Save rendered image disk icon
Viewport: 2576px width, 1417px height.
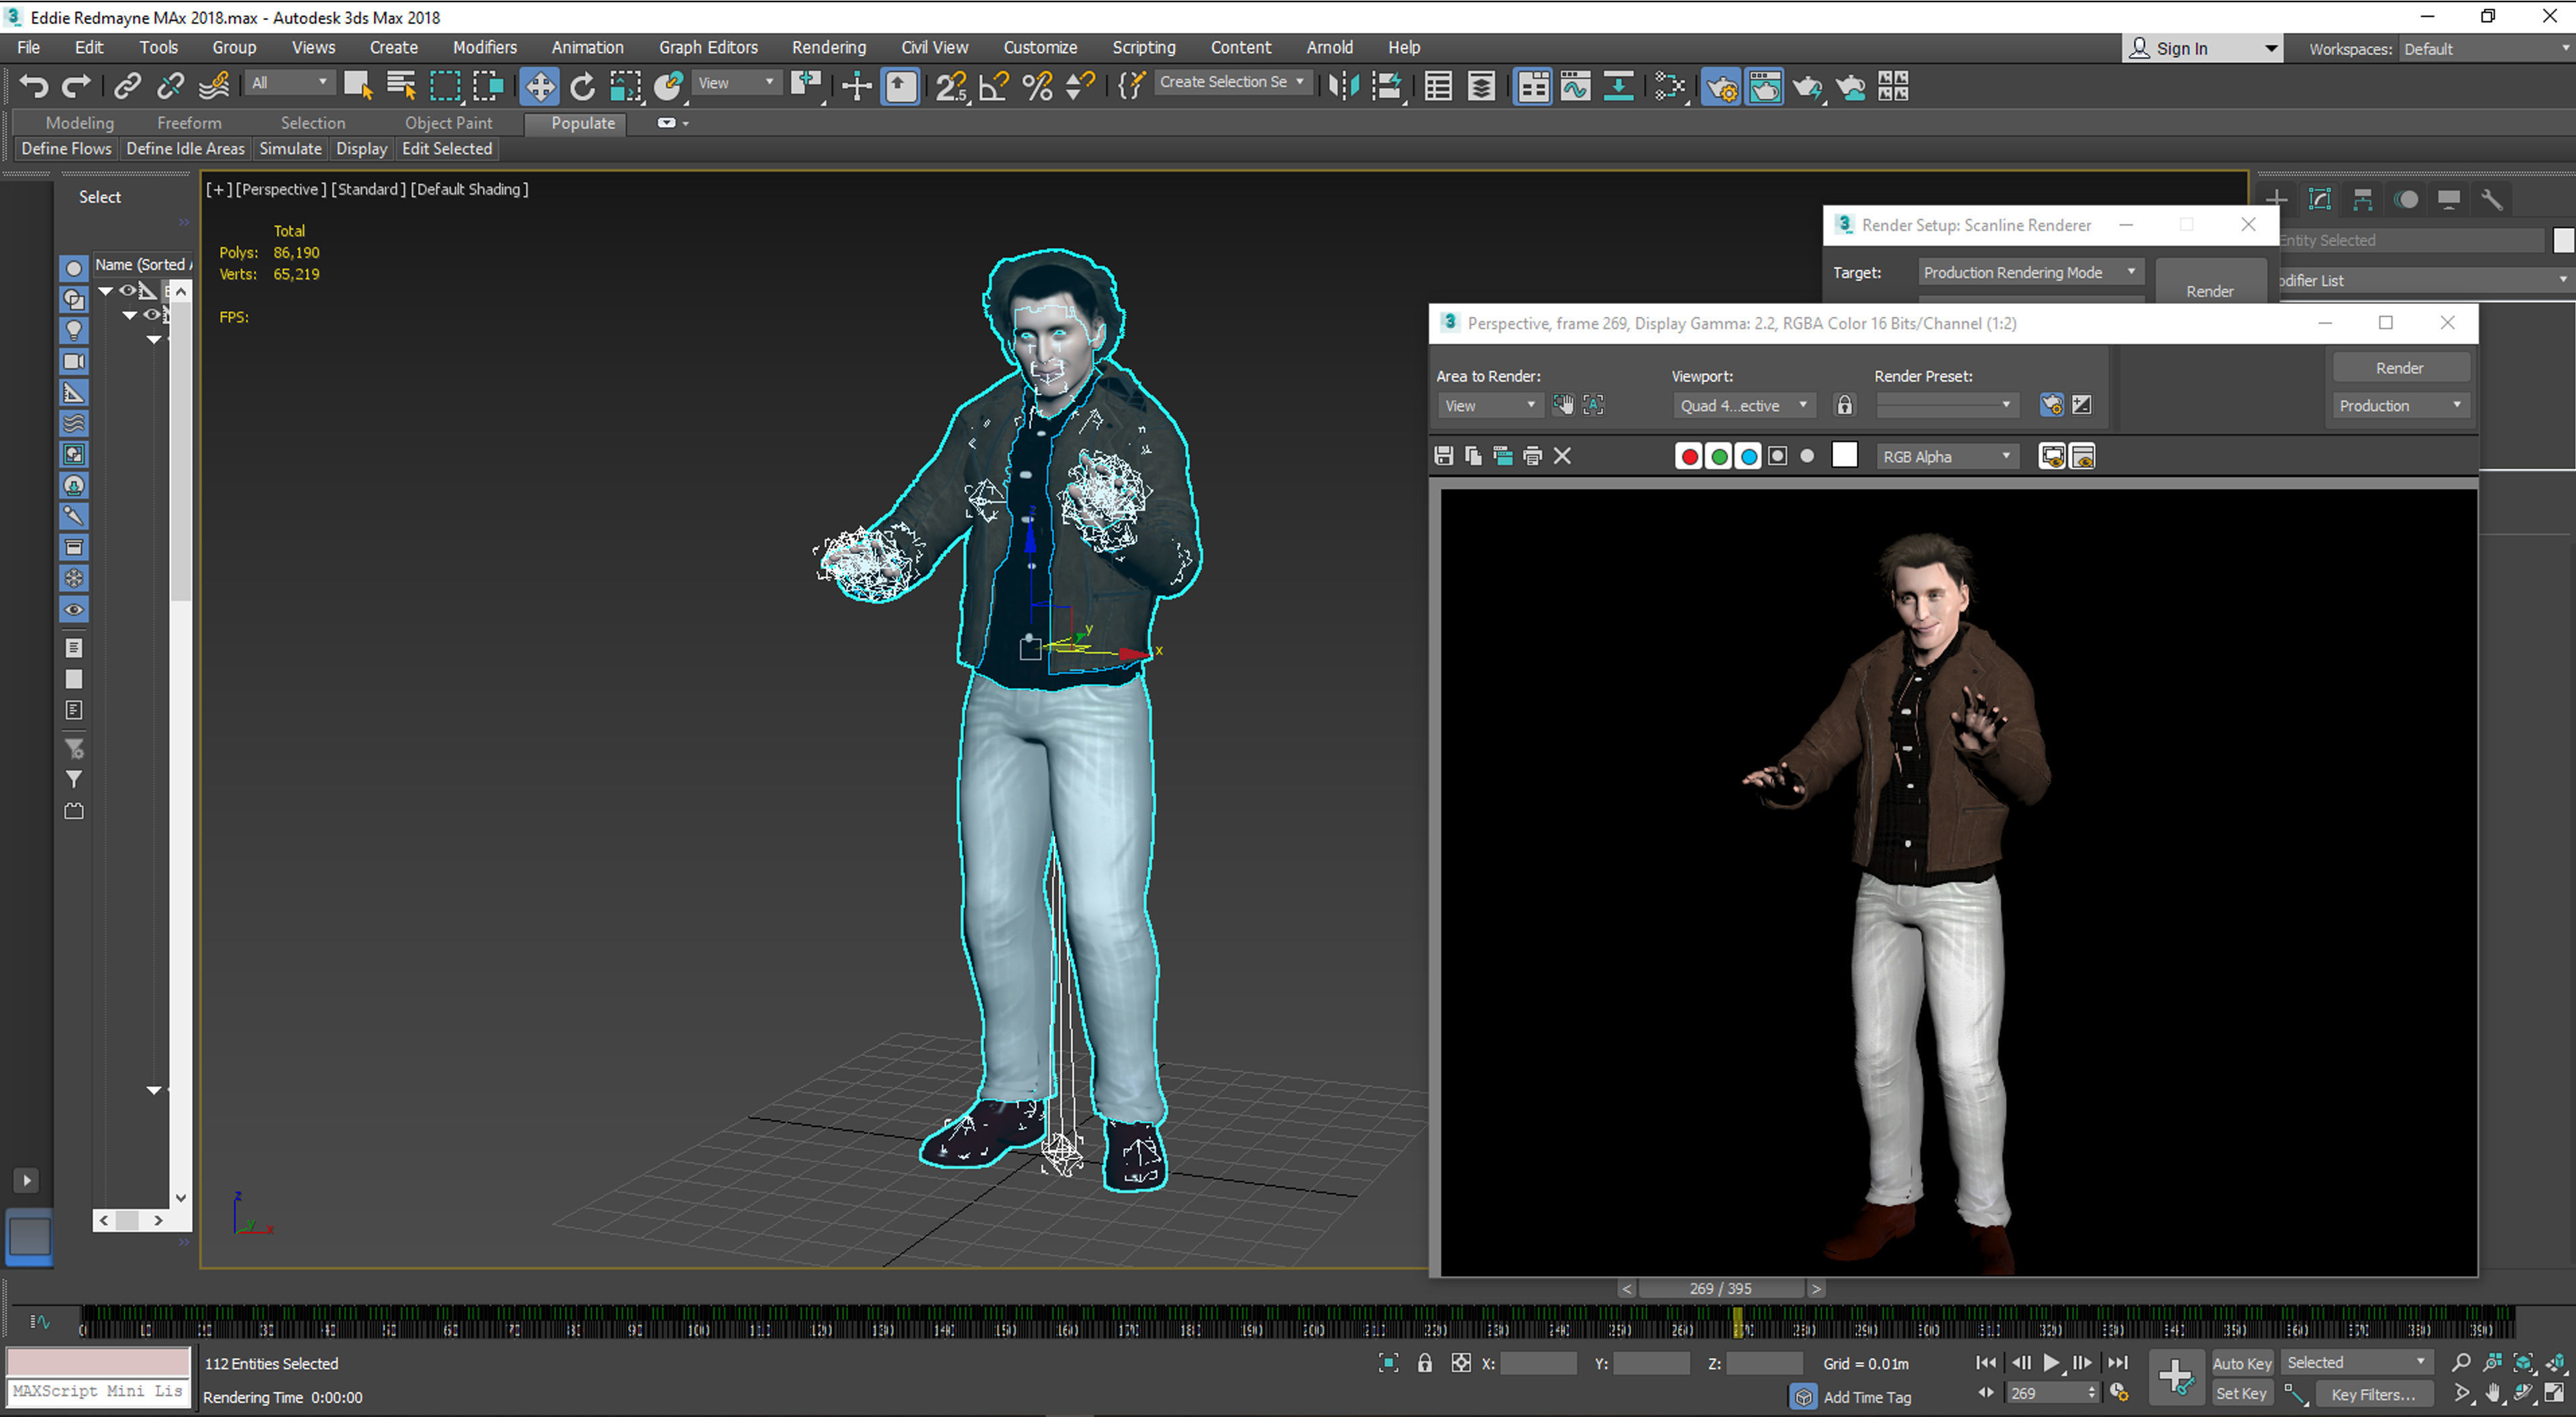coord(1443,456)
